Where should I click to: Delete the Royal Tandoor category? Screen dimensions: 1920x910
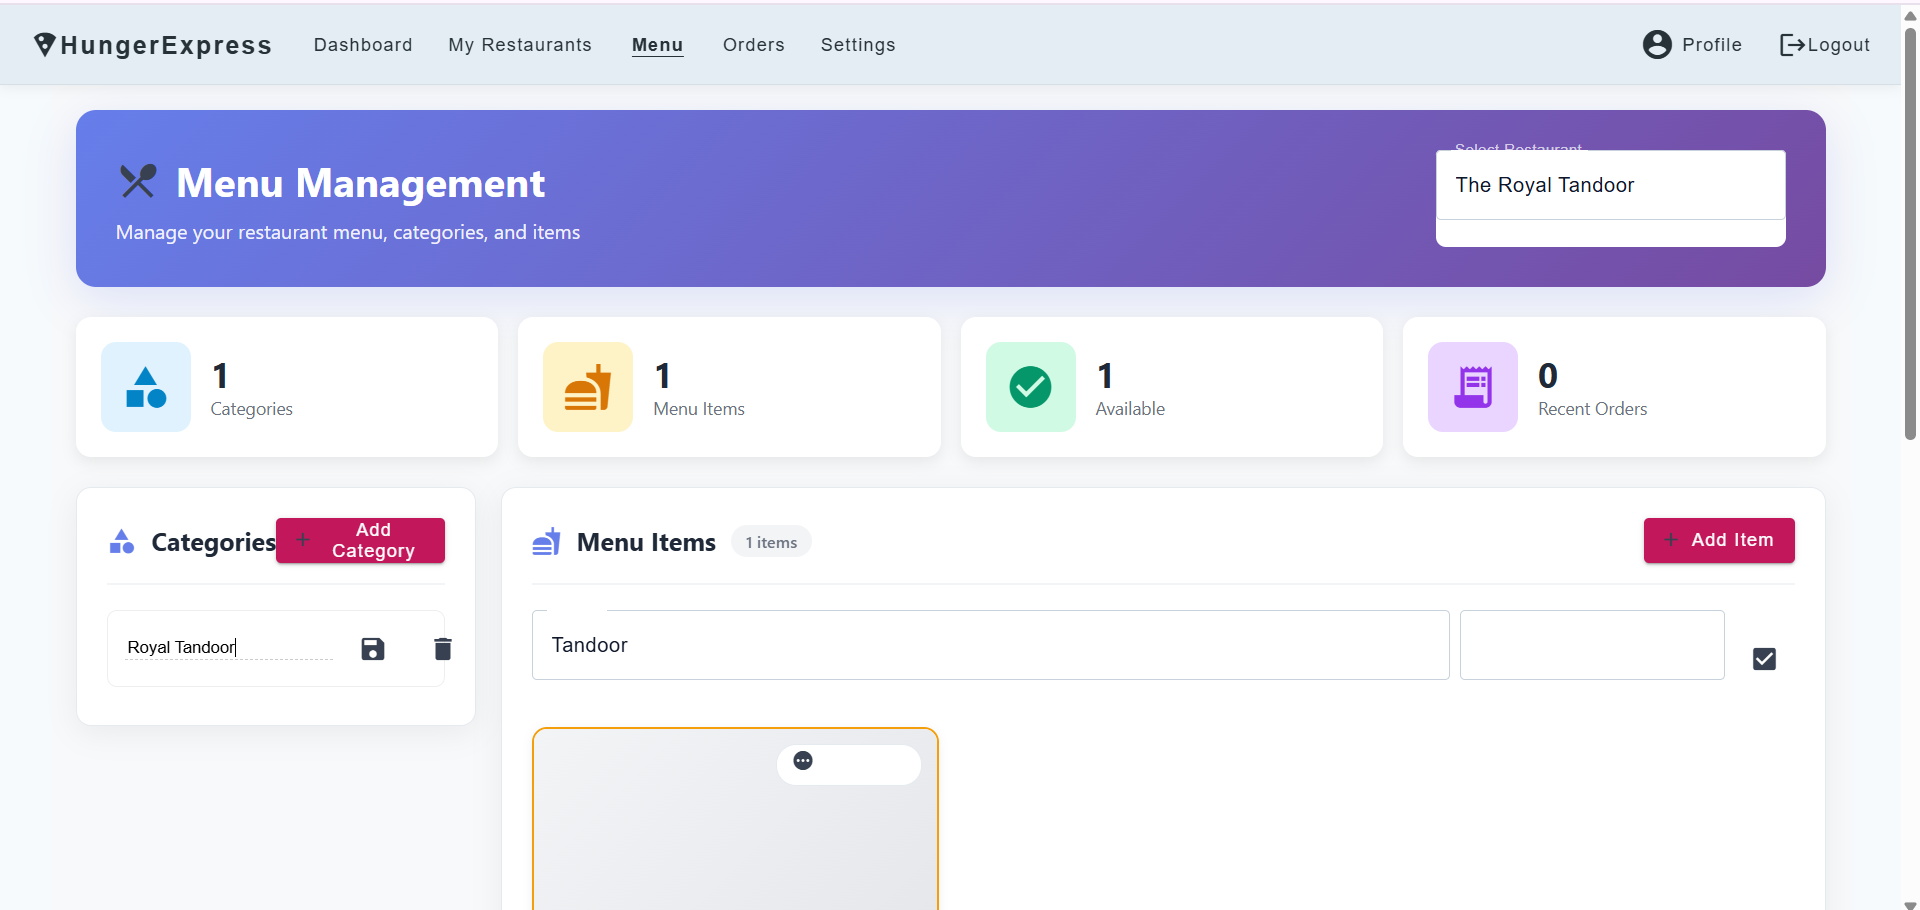pos(443,649)
